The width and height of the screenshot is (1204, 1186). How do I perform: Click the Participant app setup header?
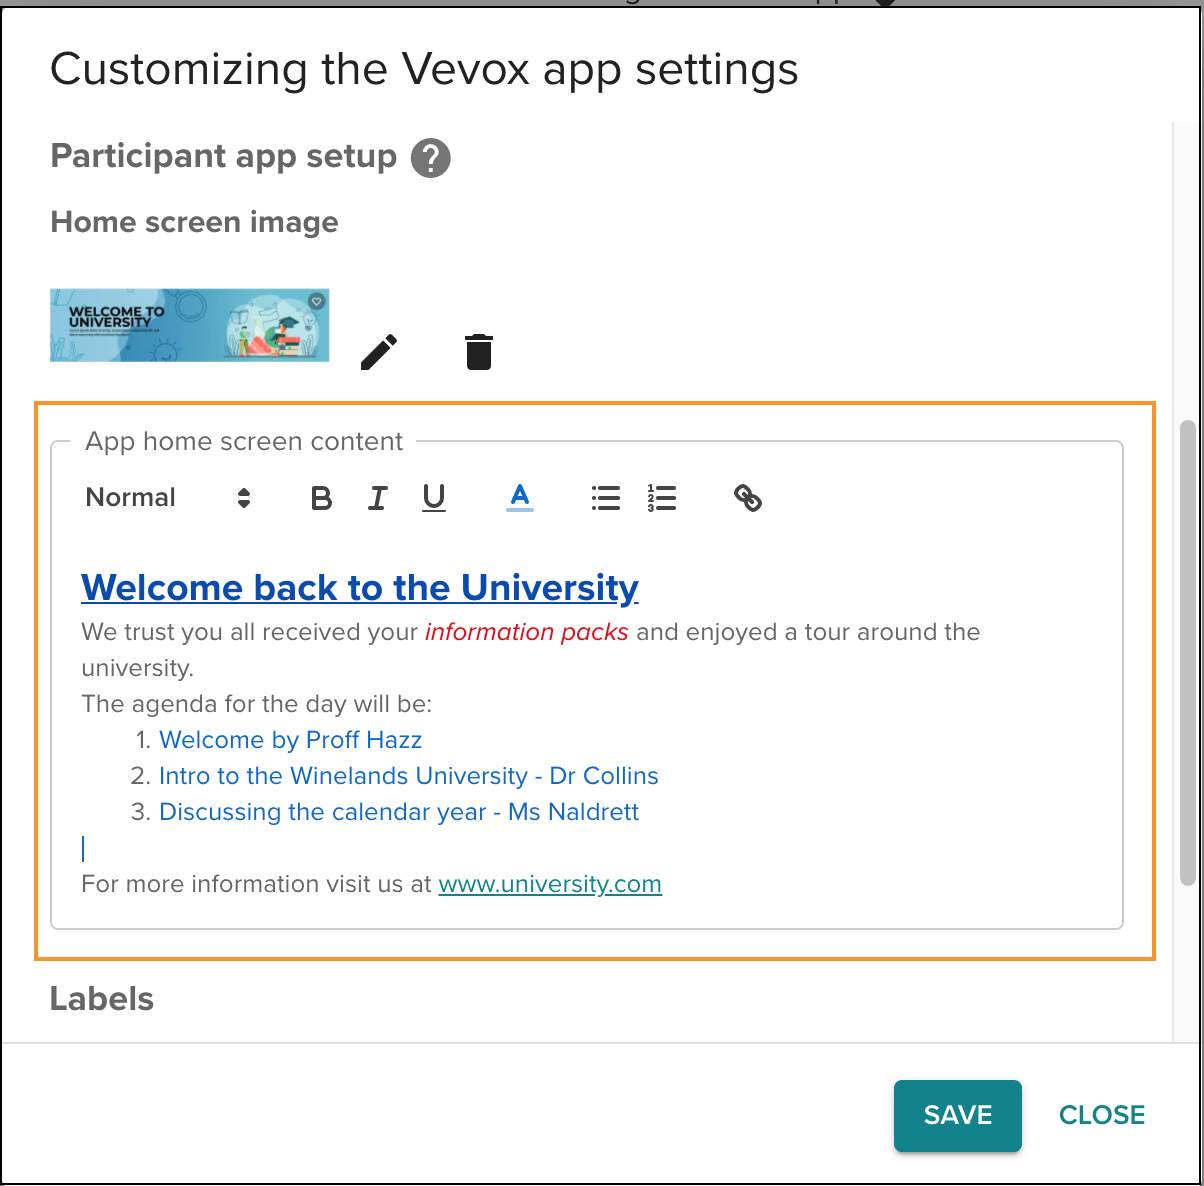pyautogui.click(x=223, y=157)
